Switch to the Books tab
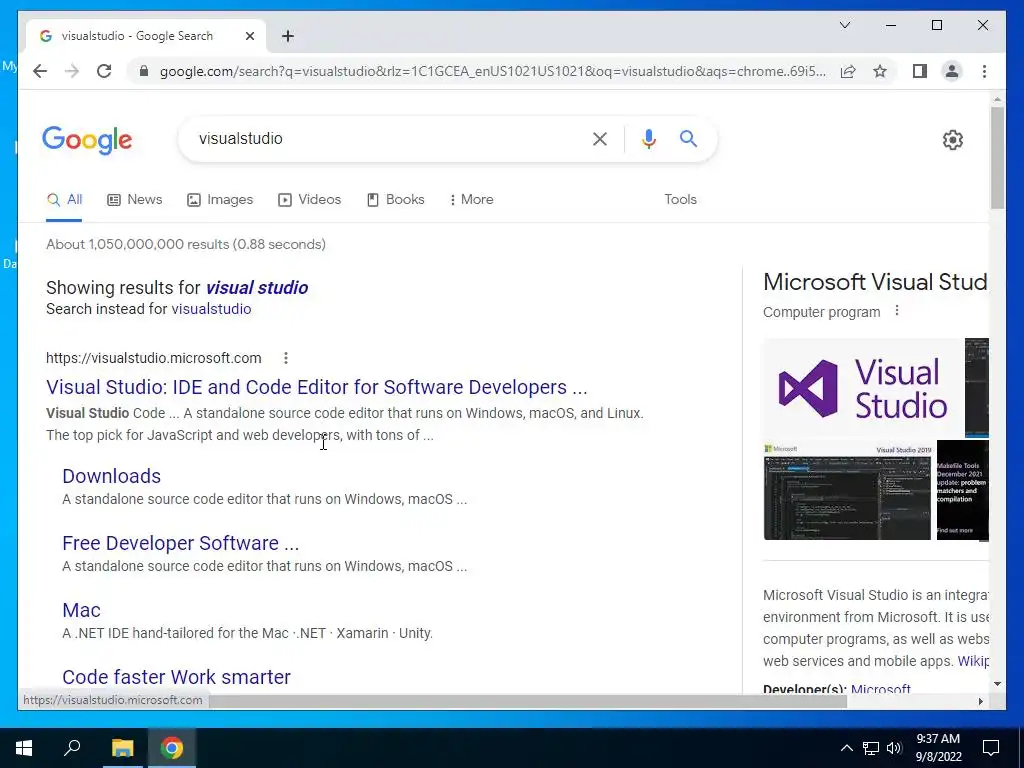Viewport: 1024px width, 768px height. [396, 200]
